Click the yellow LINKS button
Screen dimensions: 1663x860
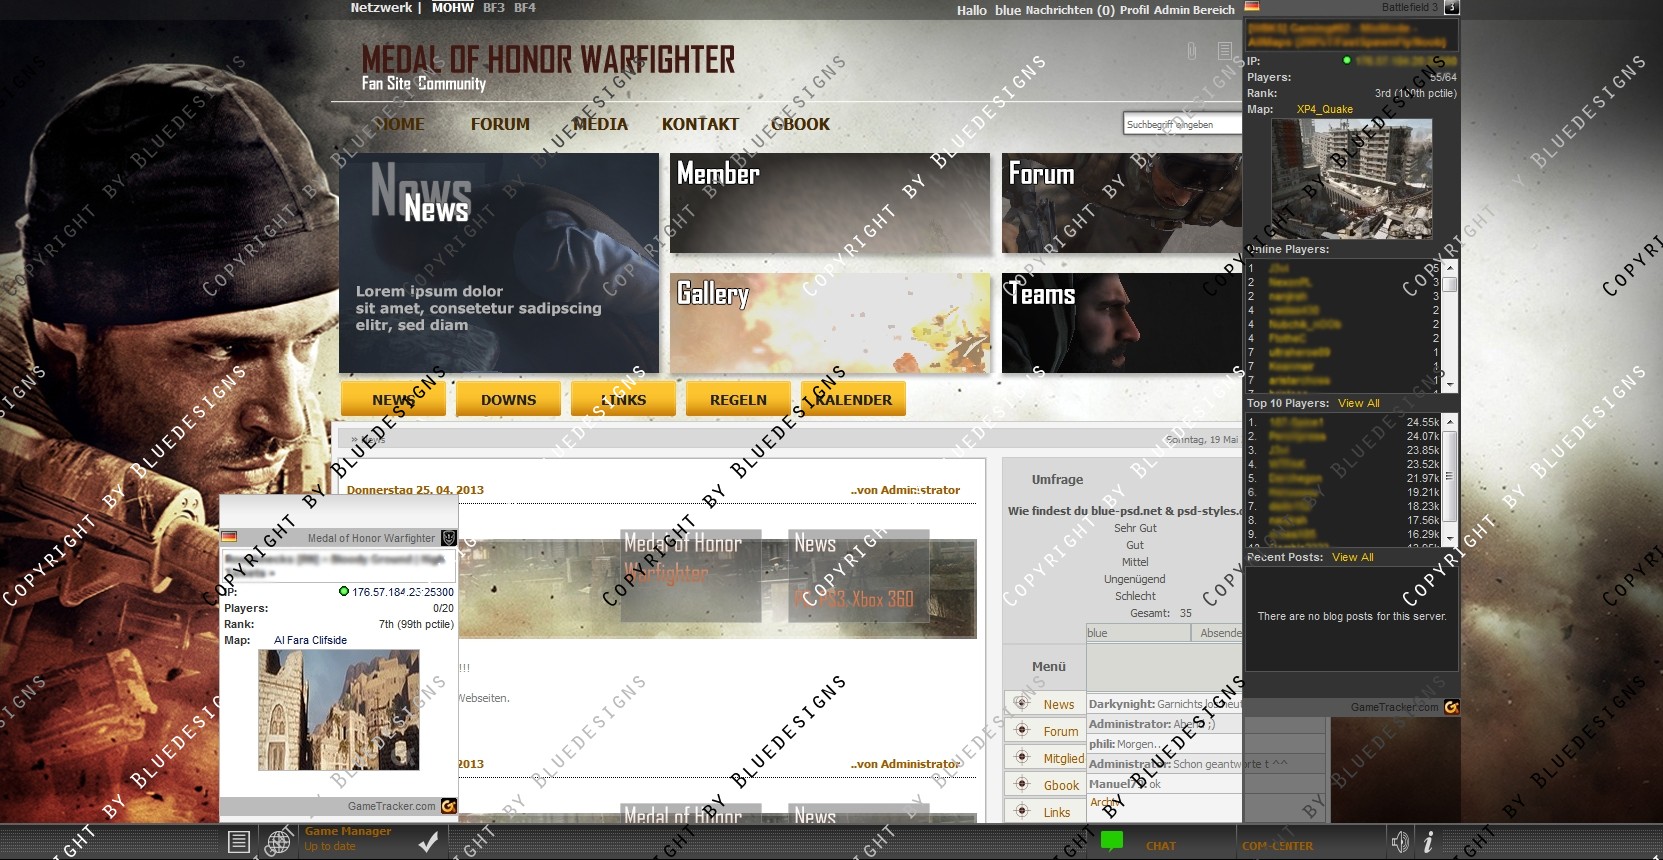(623, 399)
